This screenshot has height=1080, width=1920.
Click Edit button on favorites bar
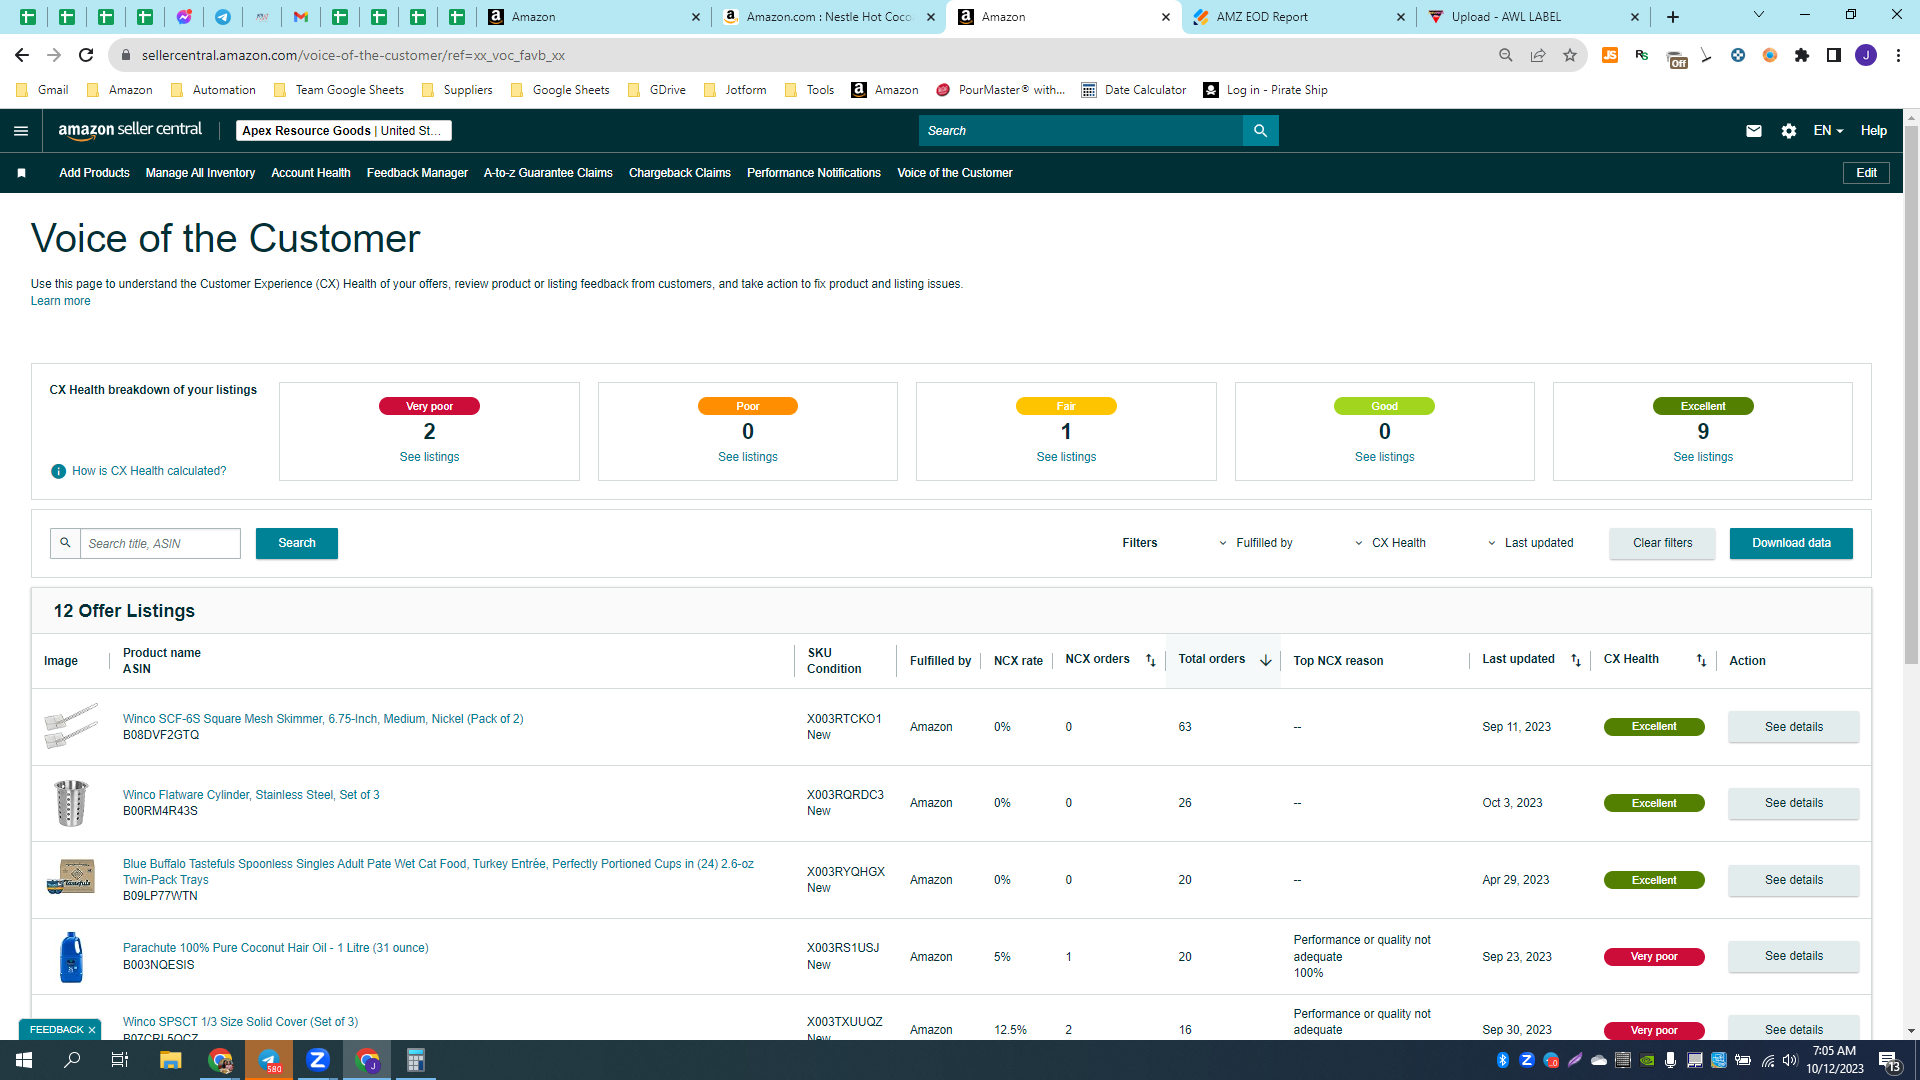point(1866,173)
